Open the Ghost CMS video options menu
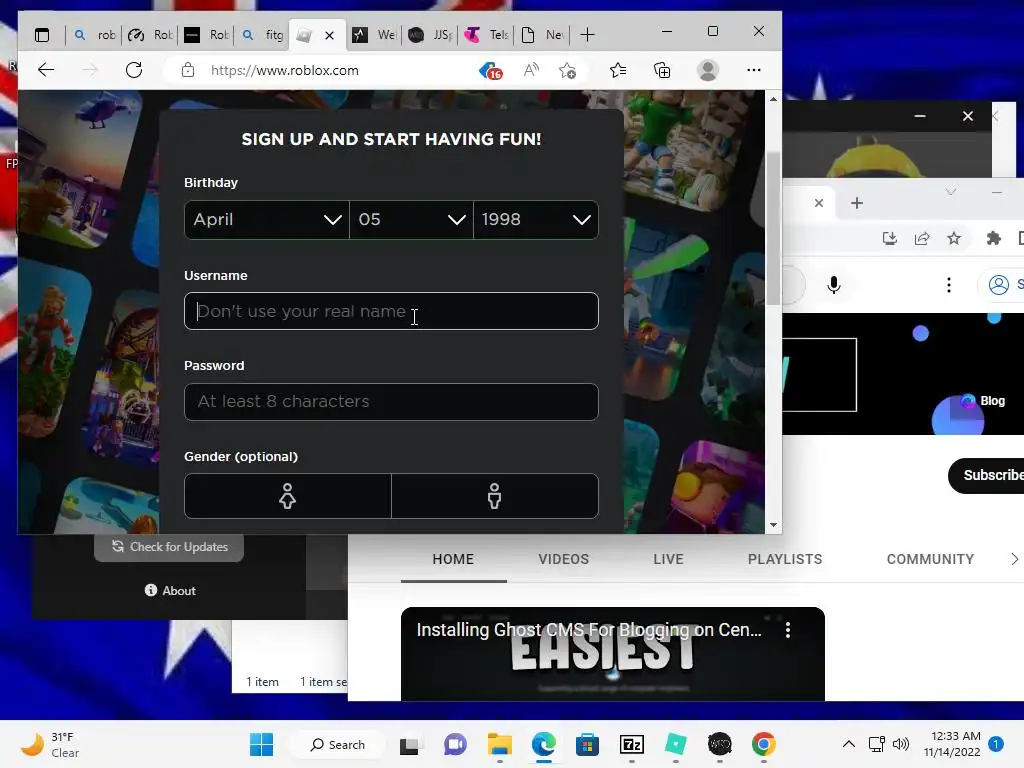The height and width of the screenshot is (768, 1024). coord(788,630)
